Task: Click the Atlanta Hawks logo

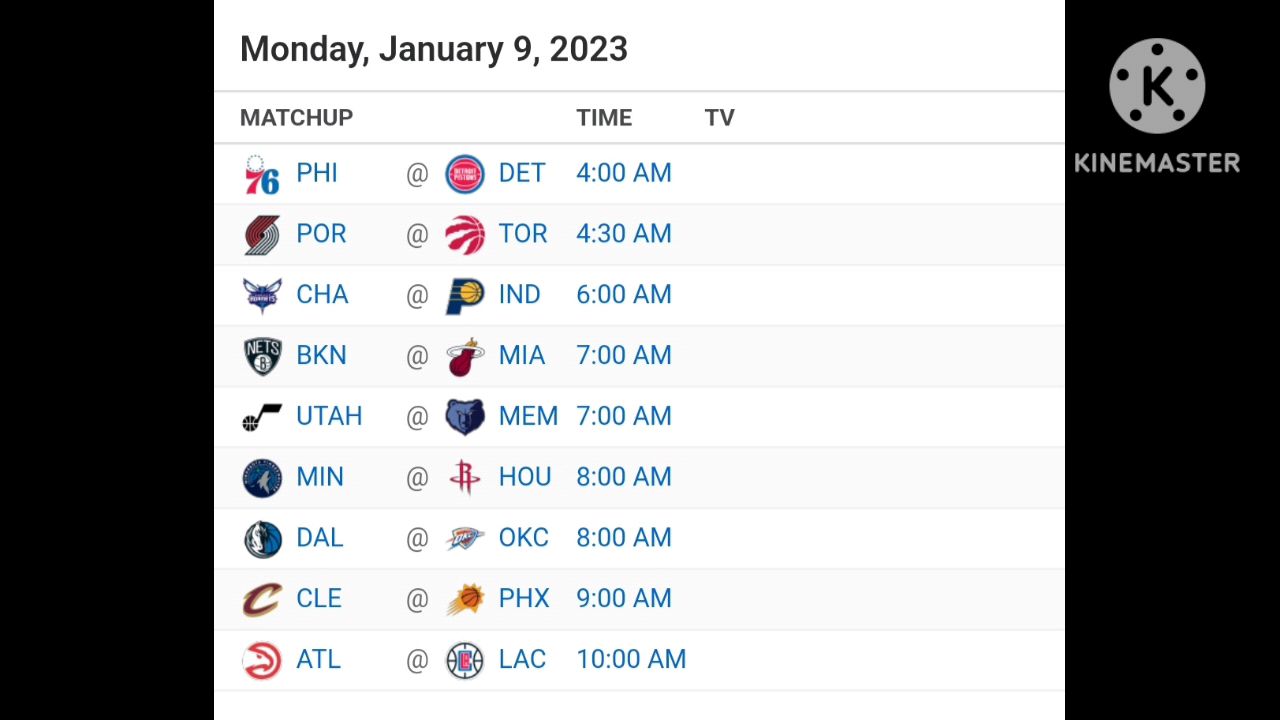Action: coord(262,660)
